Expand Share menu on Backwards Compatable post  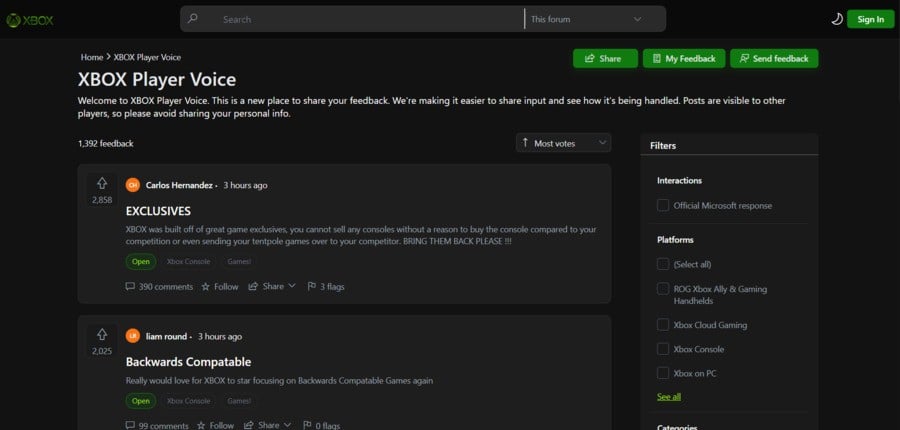click(267, 425)
